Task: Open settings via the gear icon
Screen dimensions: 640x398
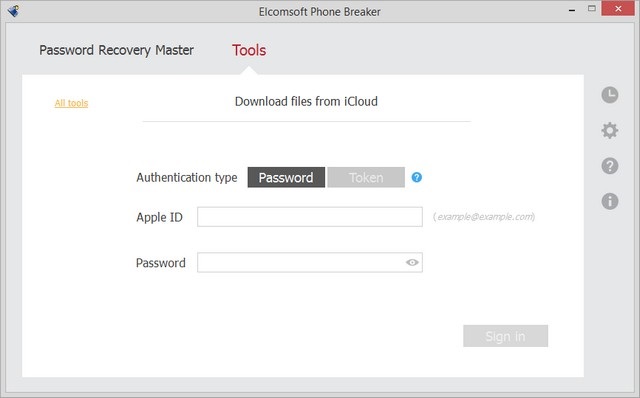Action: 609,131
